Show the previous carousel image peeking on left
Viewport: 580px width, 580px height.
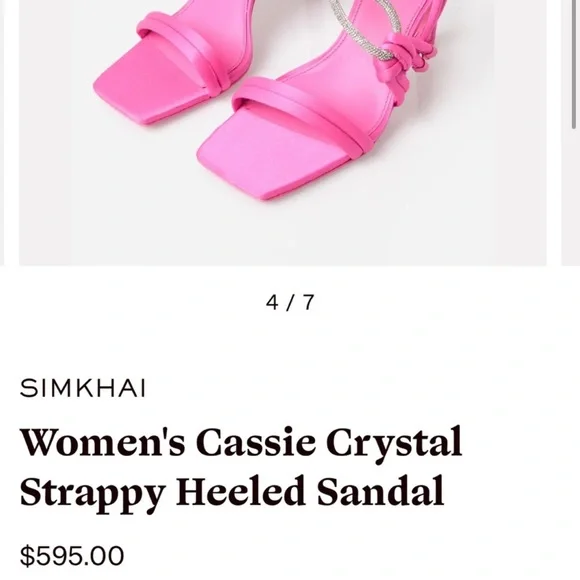[2, 132]
